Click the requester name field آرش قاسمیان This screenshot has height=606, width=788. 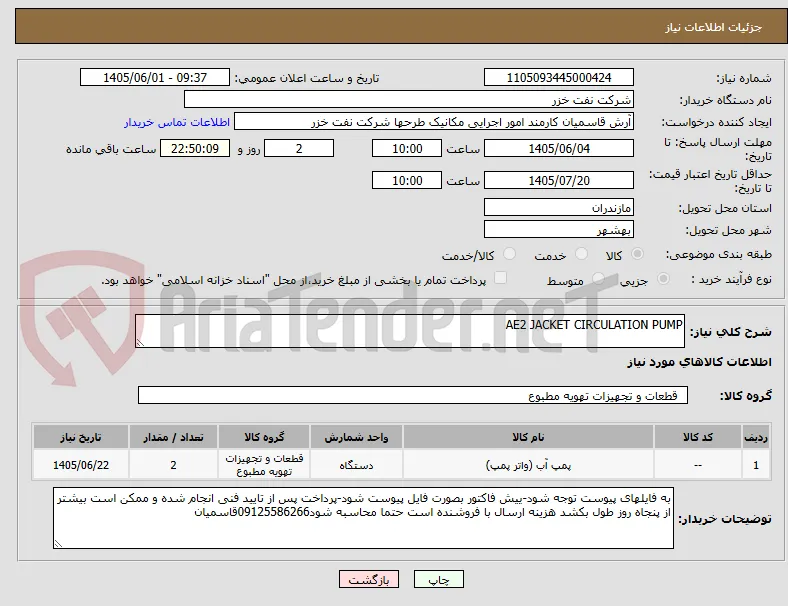pos(434,122)
